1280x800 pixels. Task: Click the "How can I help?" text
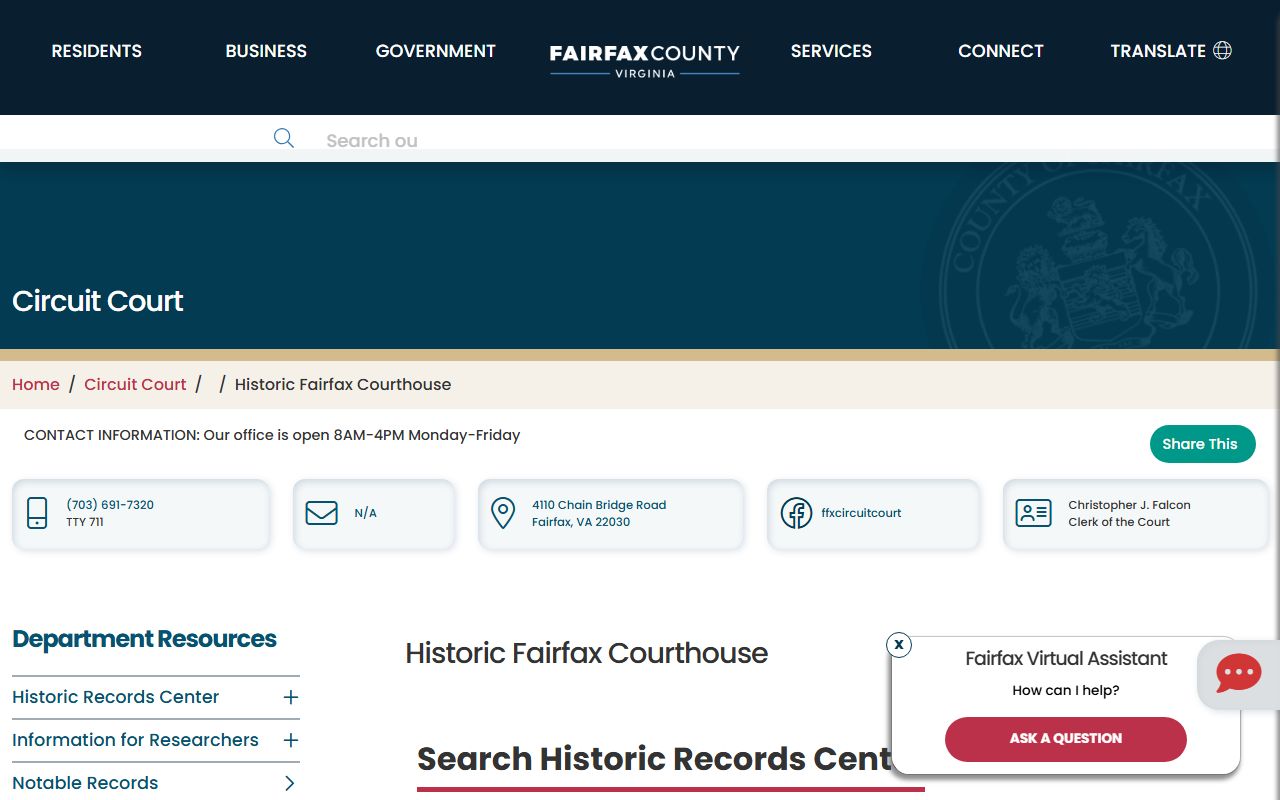click(1066, 690)
